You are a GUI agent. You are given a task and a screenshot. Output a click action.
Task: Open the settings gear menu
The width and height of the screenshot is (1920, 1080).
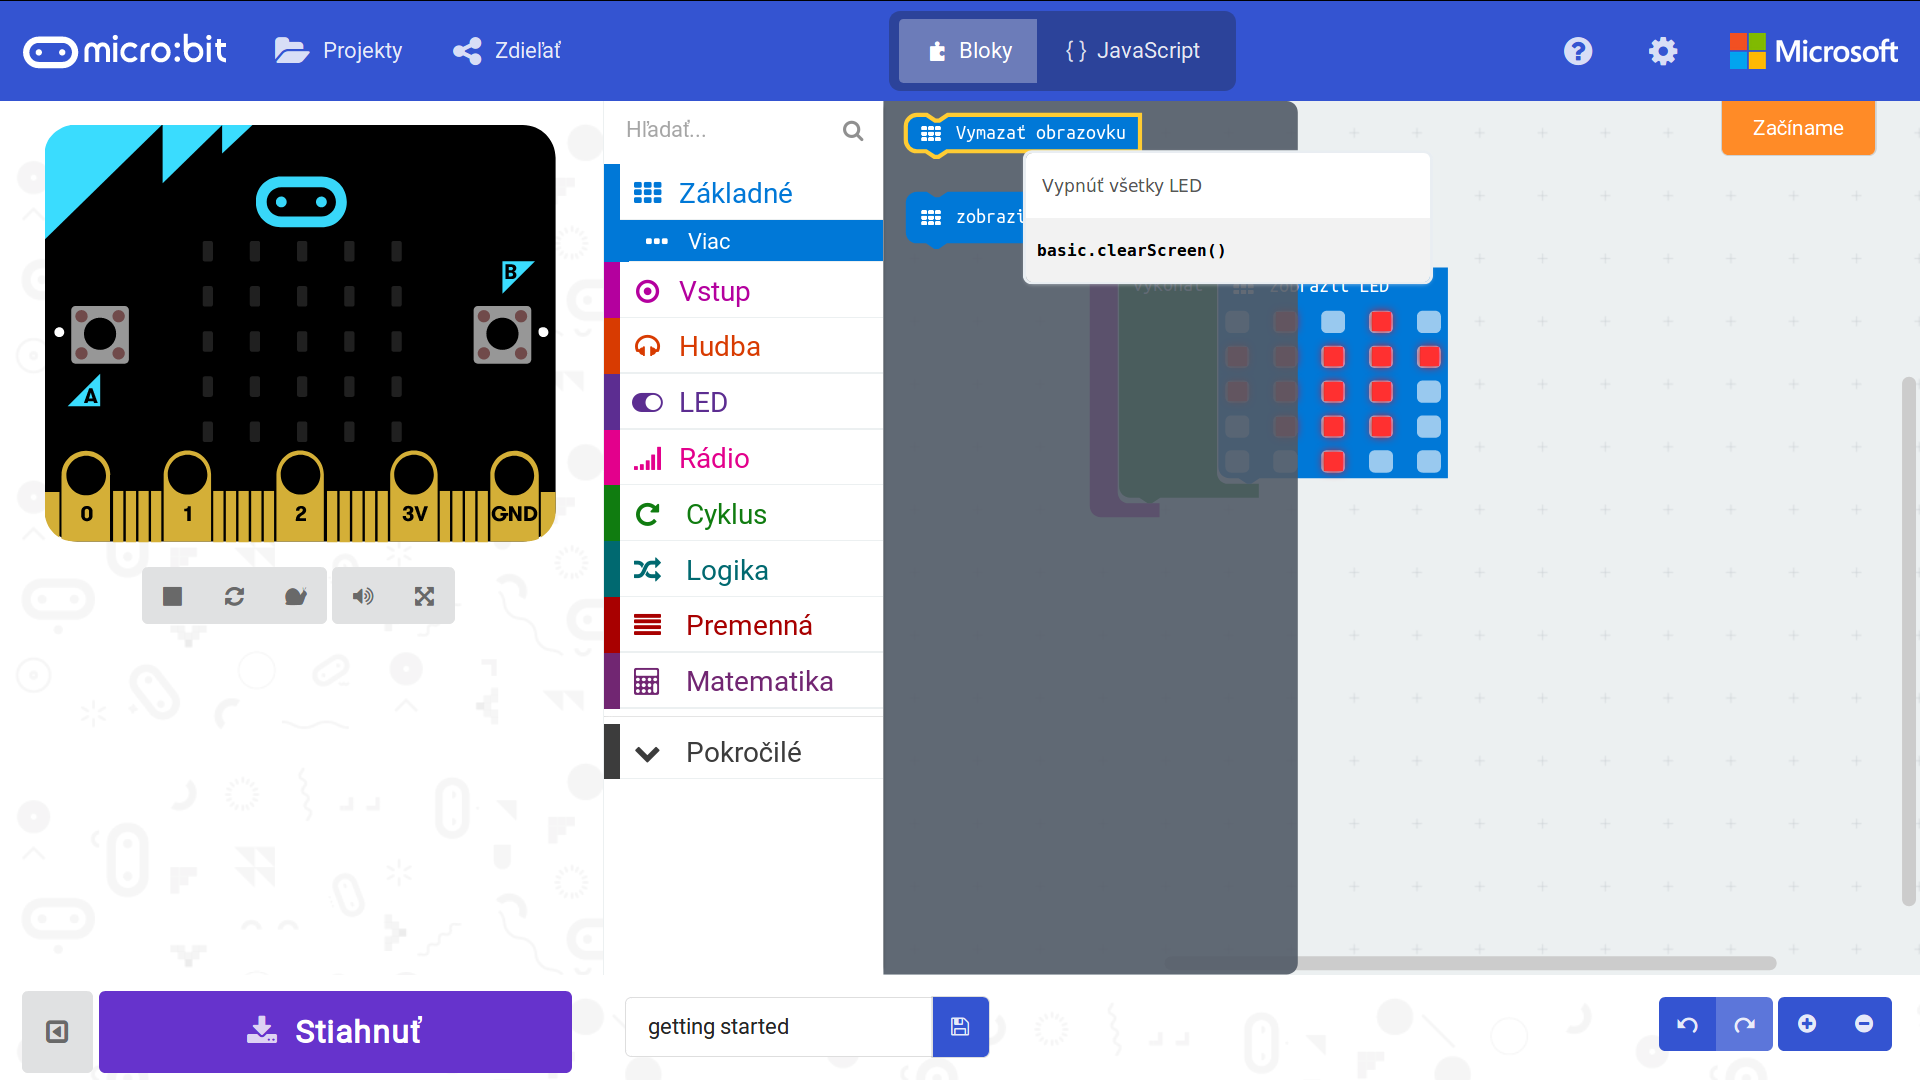pyautogui.click(x=1663, y=51)
